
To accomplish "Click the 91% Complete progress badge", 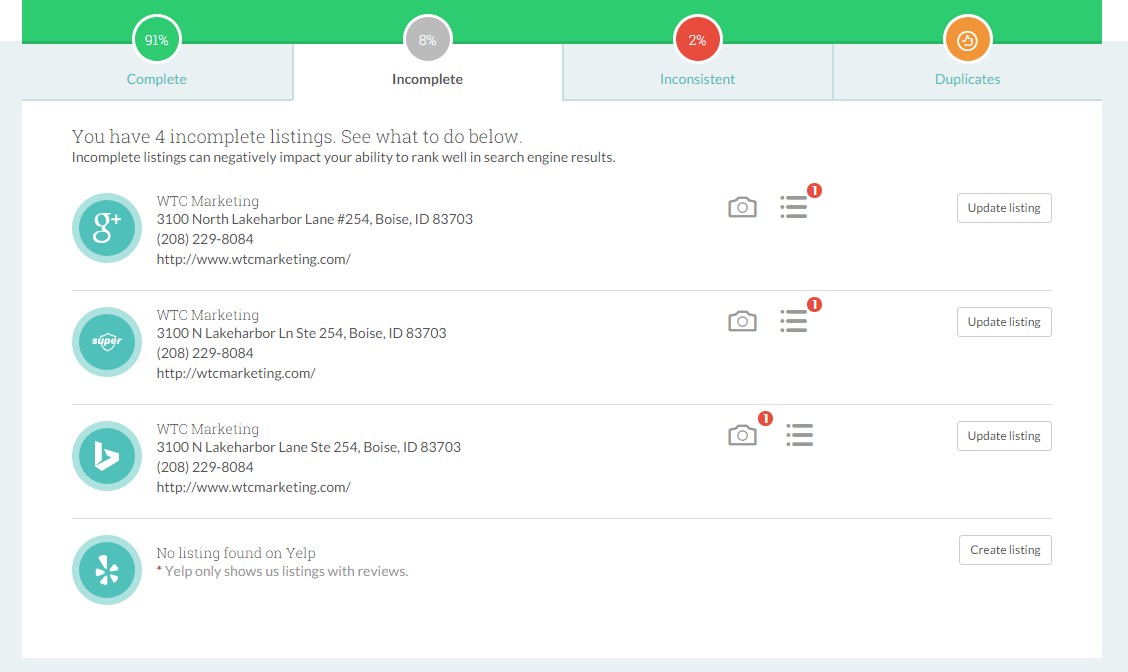I will 156,40.
